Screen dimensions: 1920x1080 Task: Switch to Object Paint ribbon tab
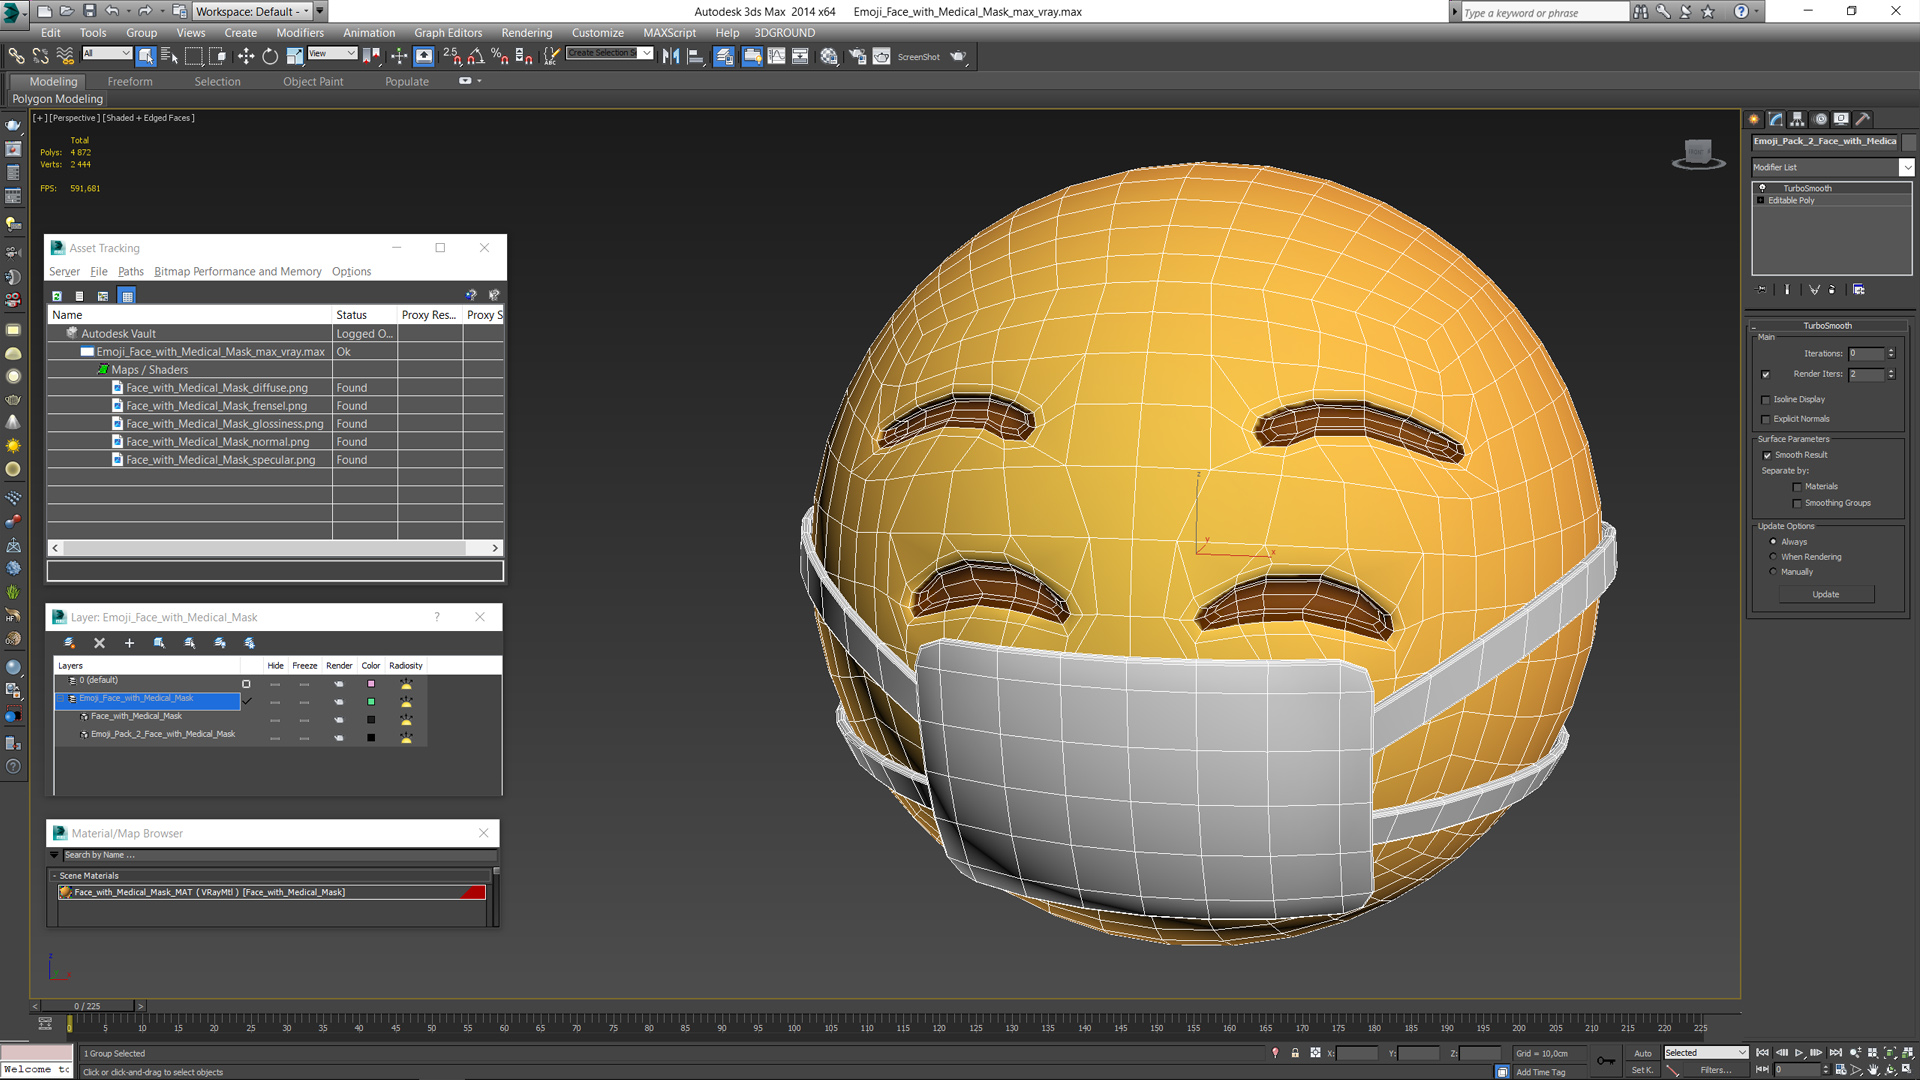tap(313, 82)
